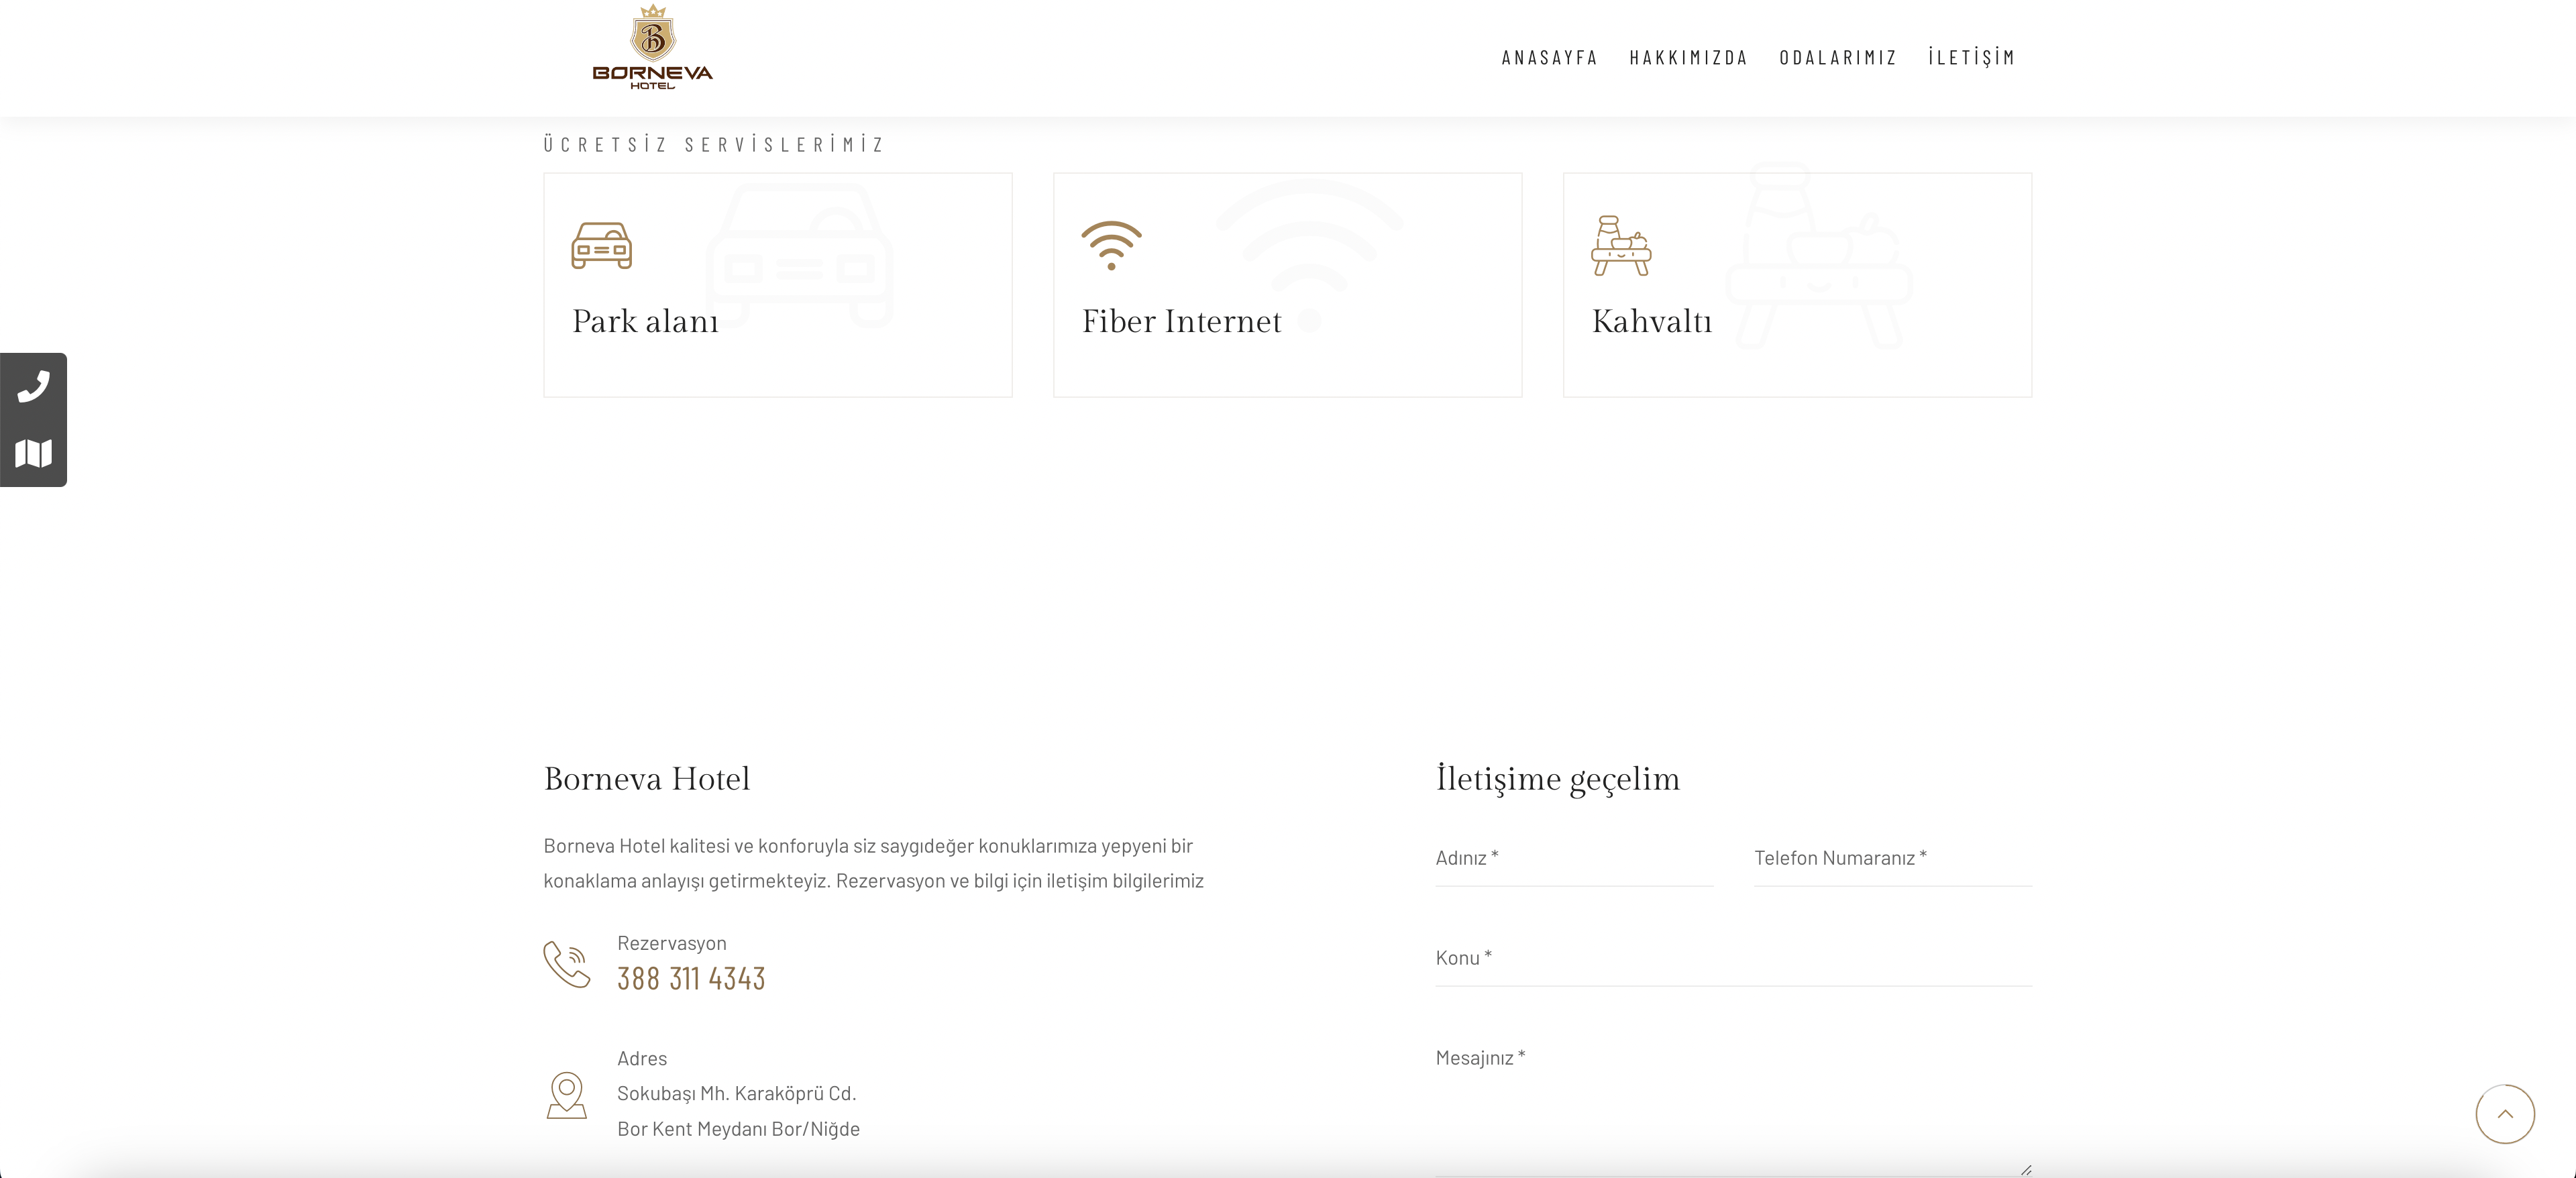Click the floating map icon

click(x=34, y=453)
